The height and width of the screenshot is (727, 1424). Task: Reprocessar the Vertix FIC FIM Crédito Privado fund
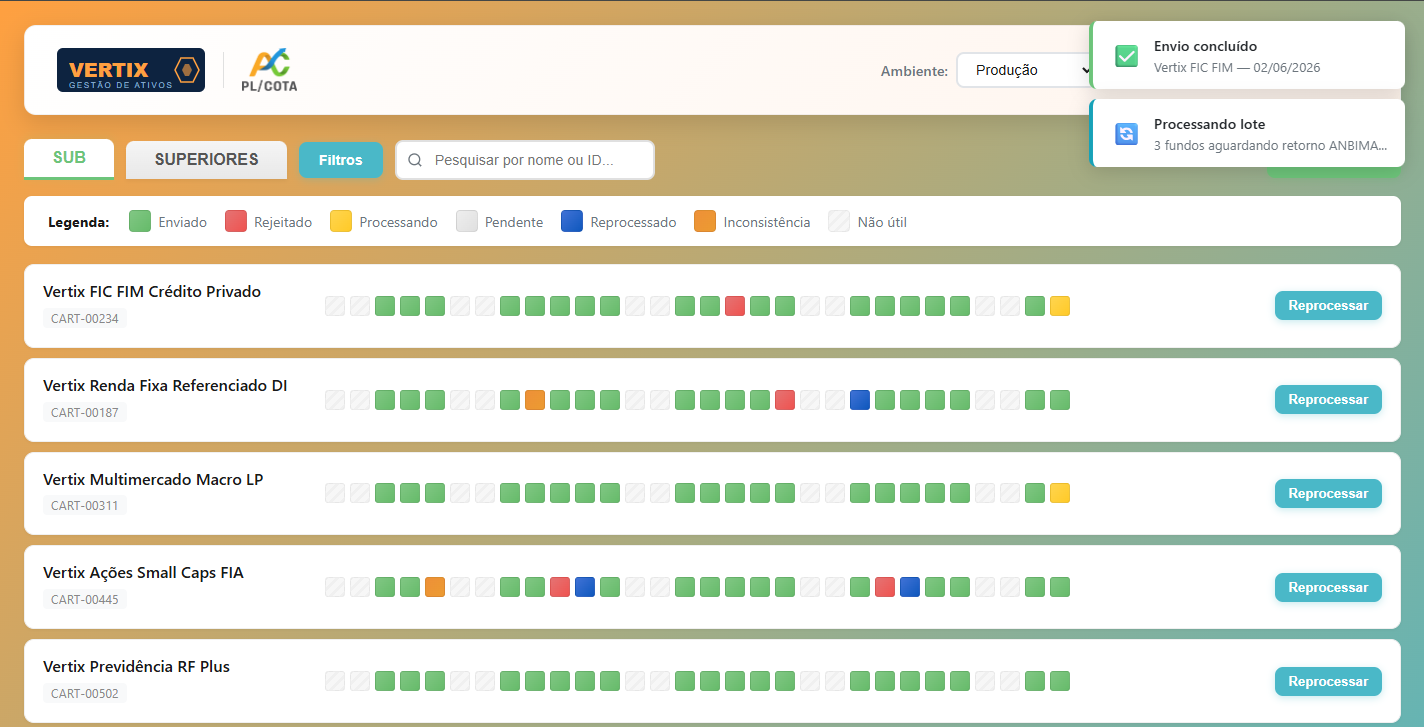point(1328,306)
